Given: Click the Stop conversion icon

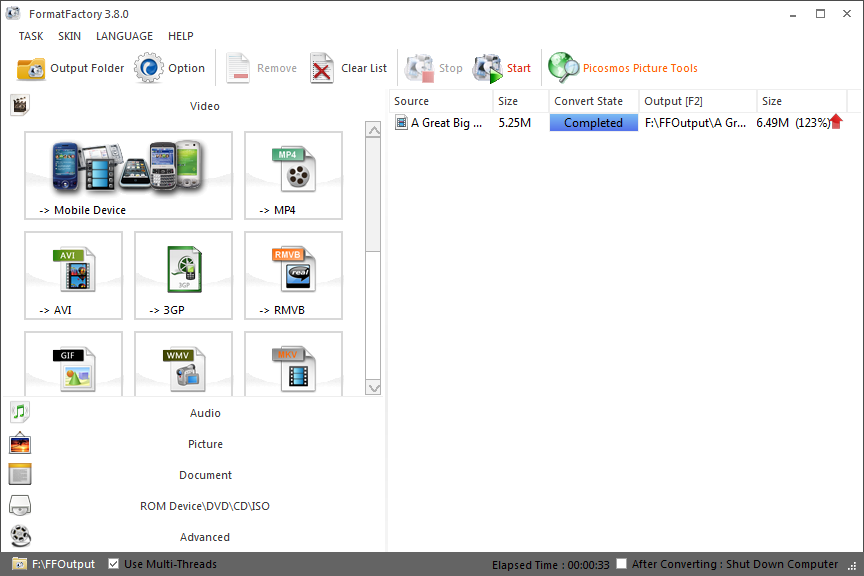Looking at the screenshot, I should 419,68.
